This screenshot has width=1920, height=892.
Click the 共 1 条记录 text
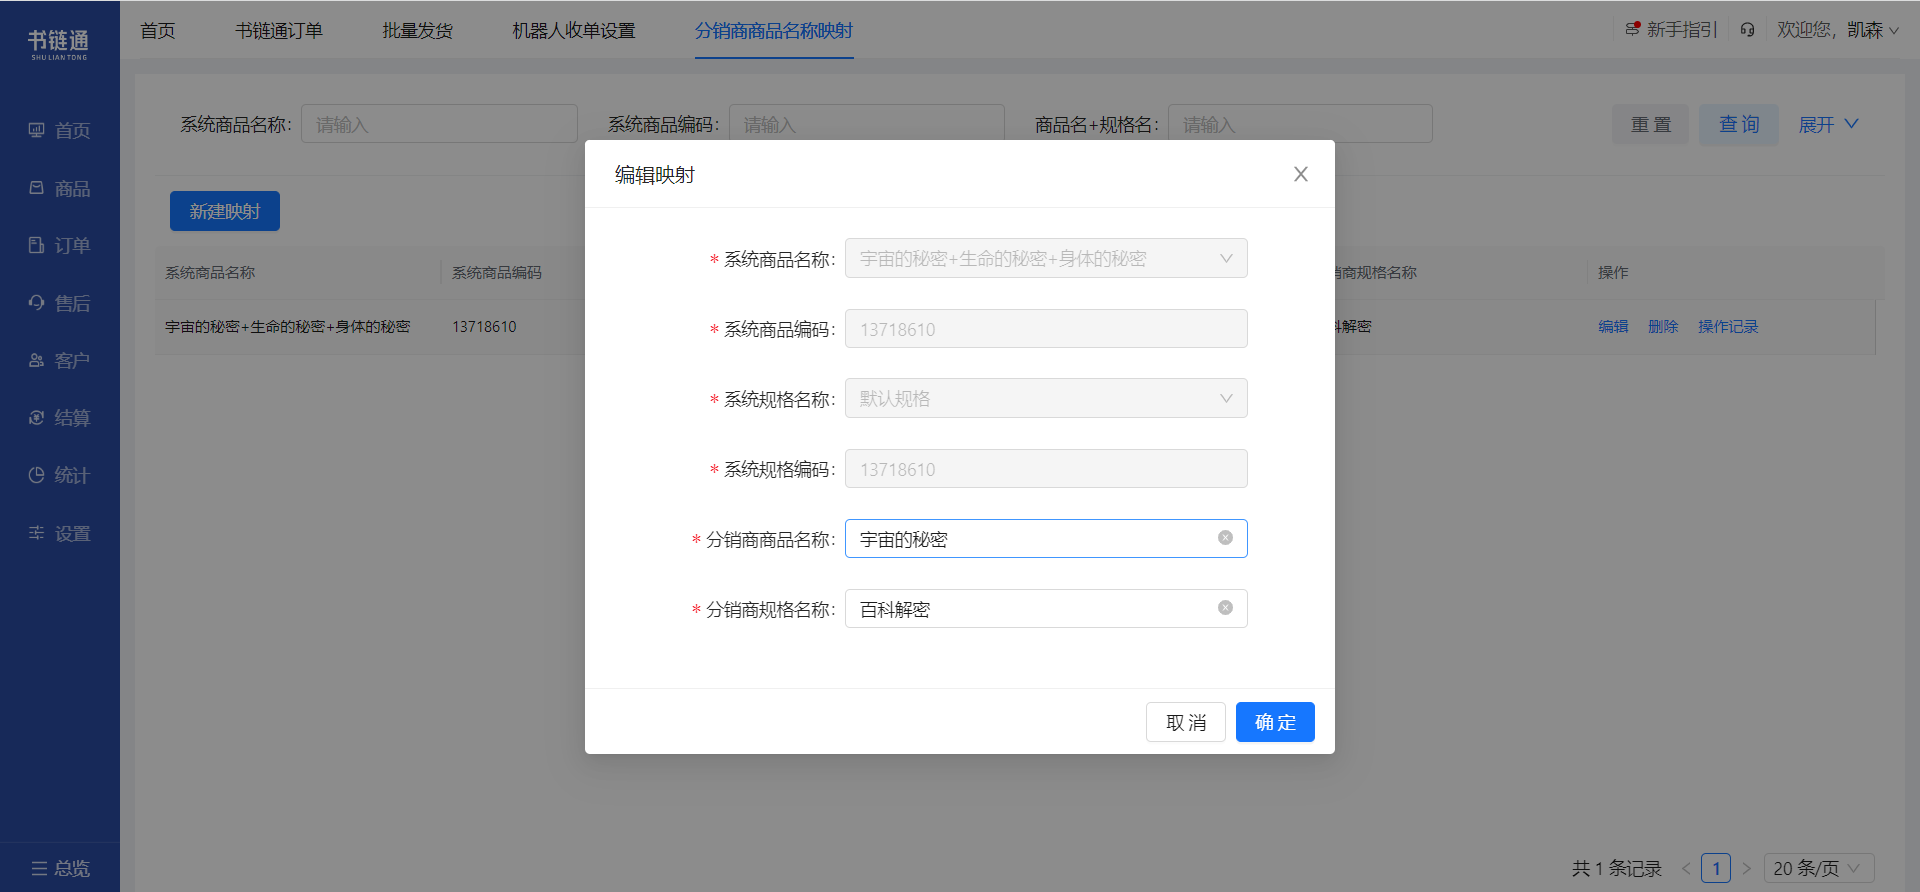coord(1616,868)
